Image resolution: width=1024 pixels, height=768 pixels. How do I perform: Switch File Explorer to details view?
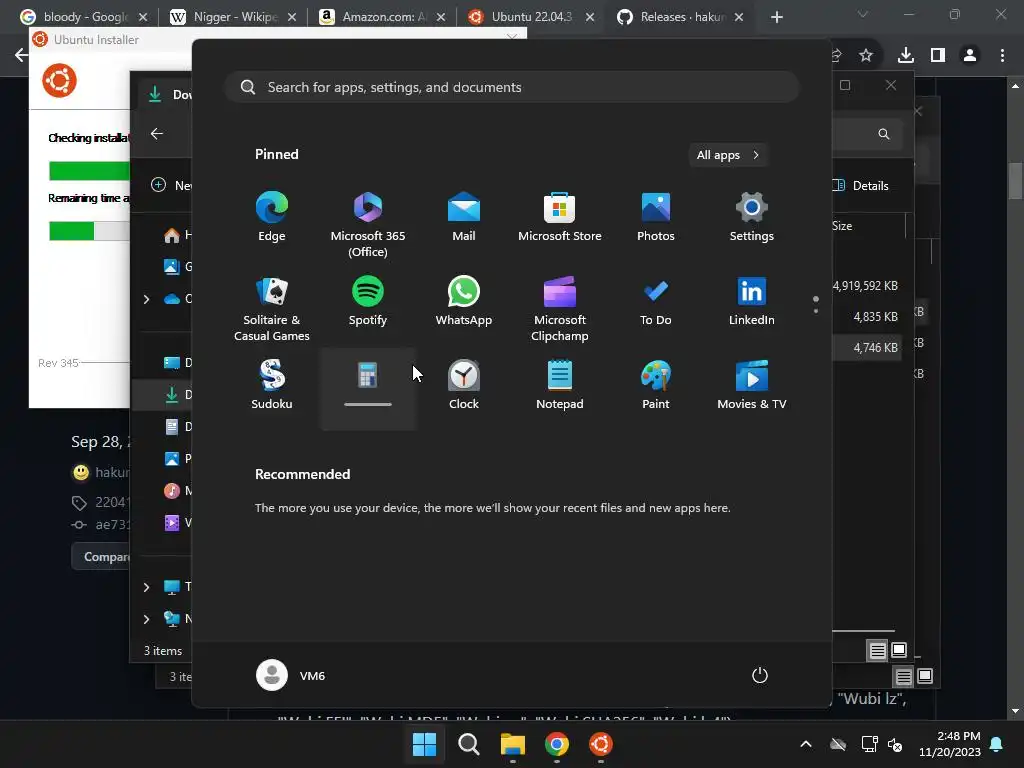tap(878, 650)
